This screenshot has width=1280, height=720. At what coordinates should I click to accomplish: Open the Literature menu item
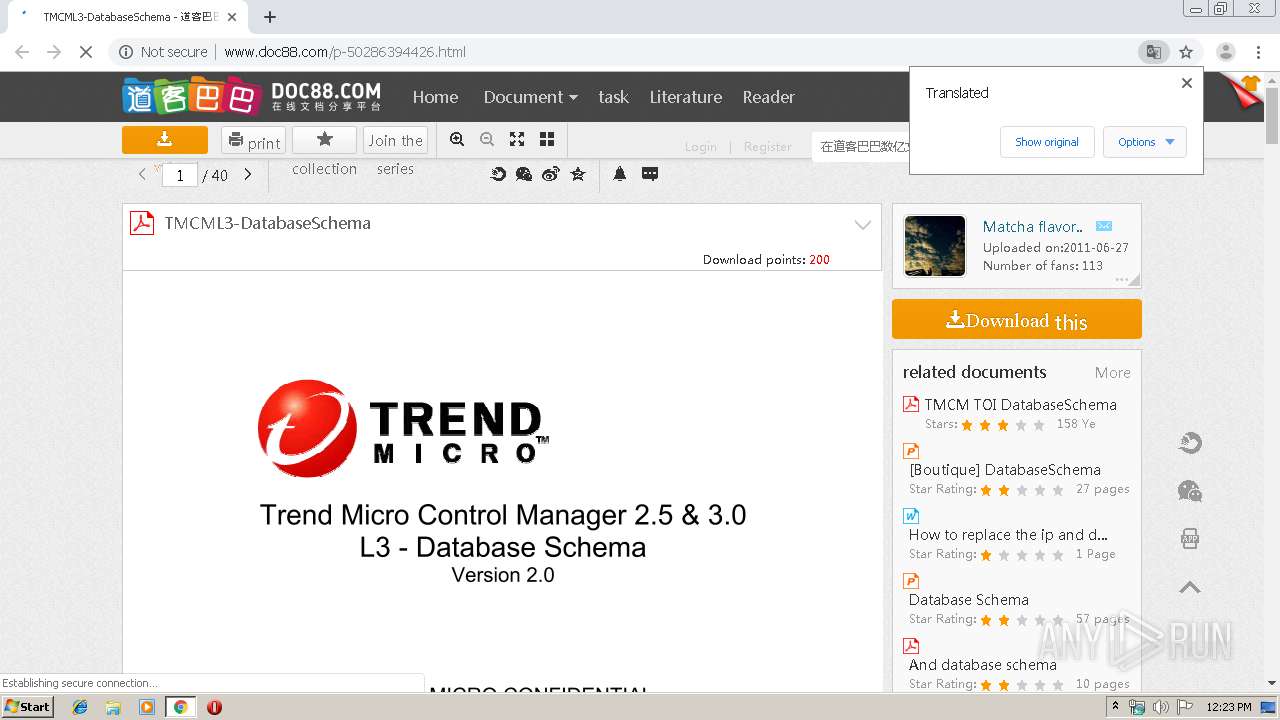tap(685, 97)
